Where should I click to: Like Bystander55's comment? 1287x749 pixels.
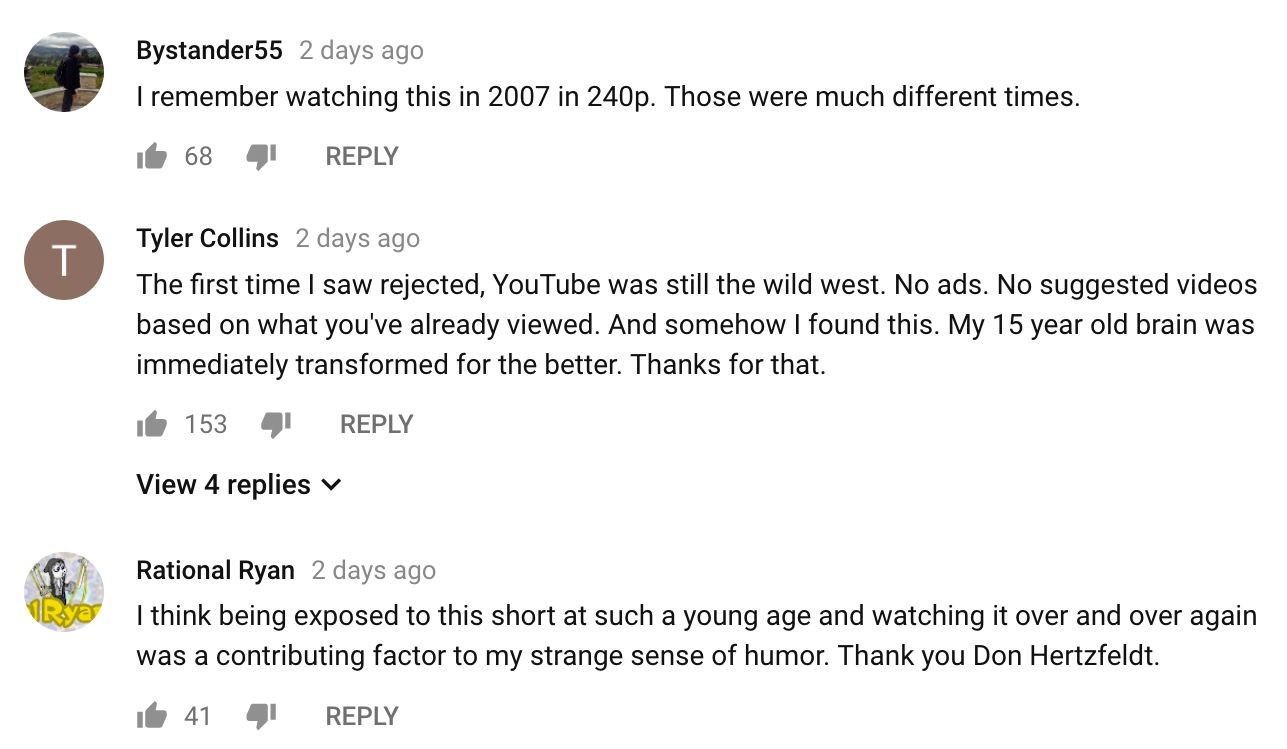(152, 156)
